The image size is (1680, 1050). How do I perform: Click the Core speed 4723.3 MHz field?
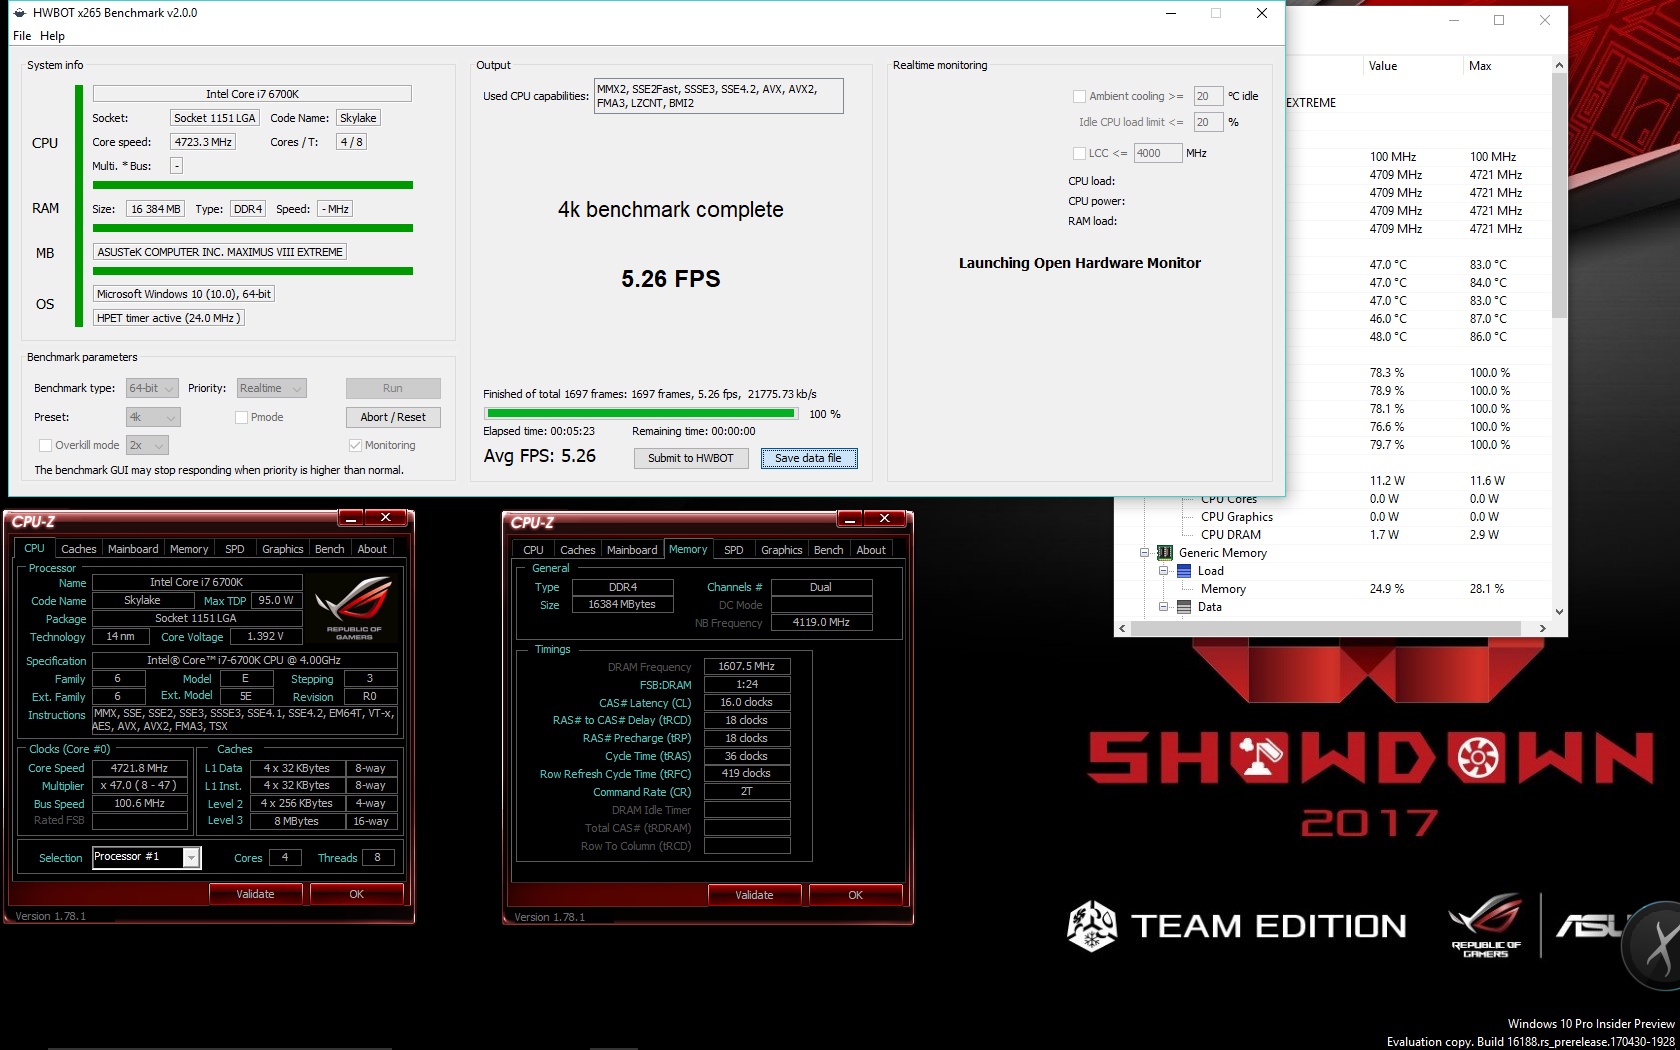tap(203, 142)
